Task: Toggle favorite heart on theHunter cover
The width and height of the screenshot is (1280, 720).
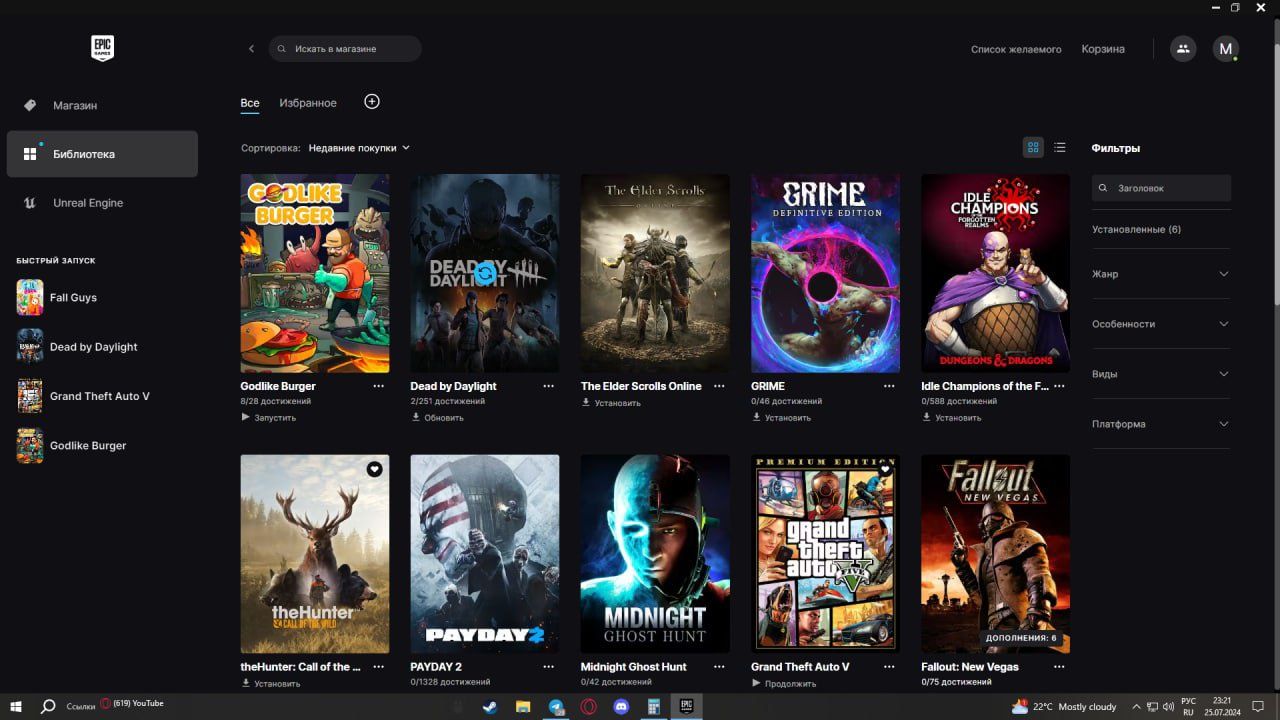Action: click(x=374, y=469)
